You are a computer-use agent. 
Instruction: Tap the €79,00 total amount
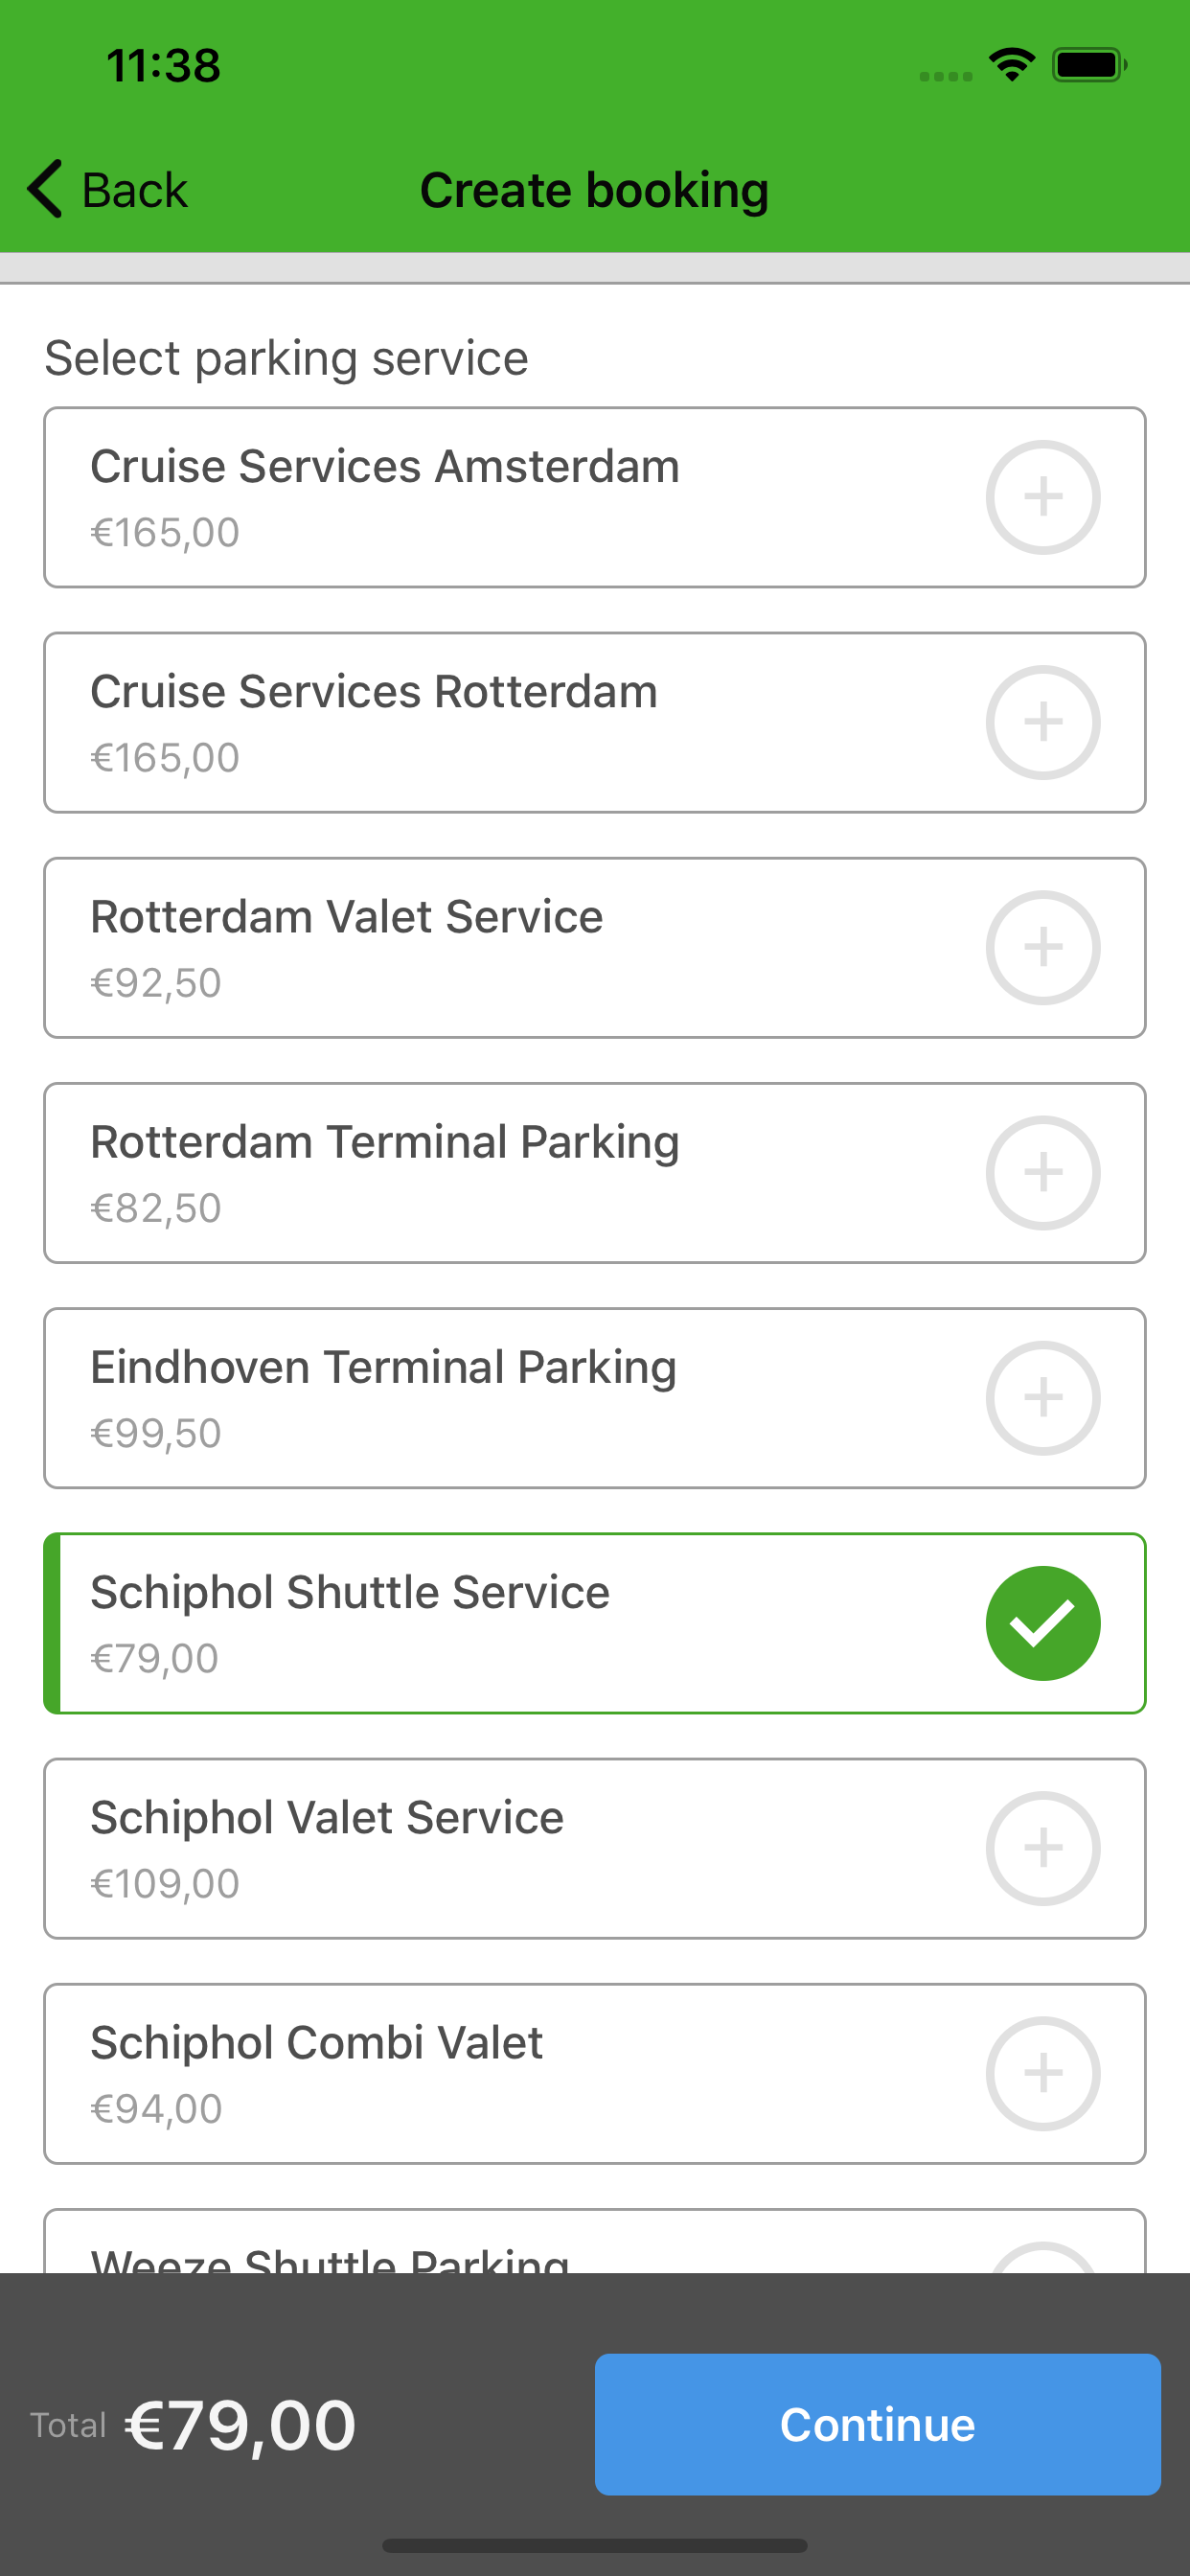click(240, 2425)
